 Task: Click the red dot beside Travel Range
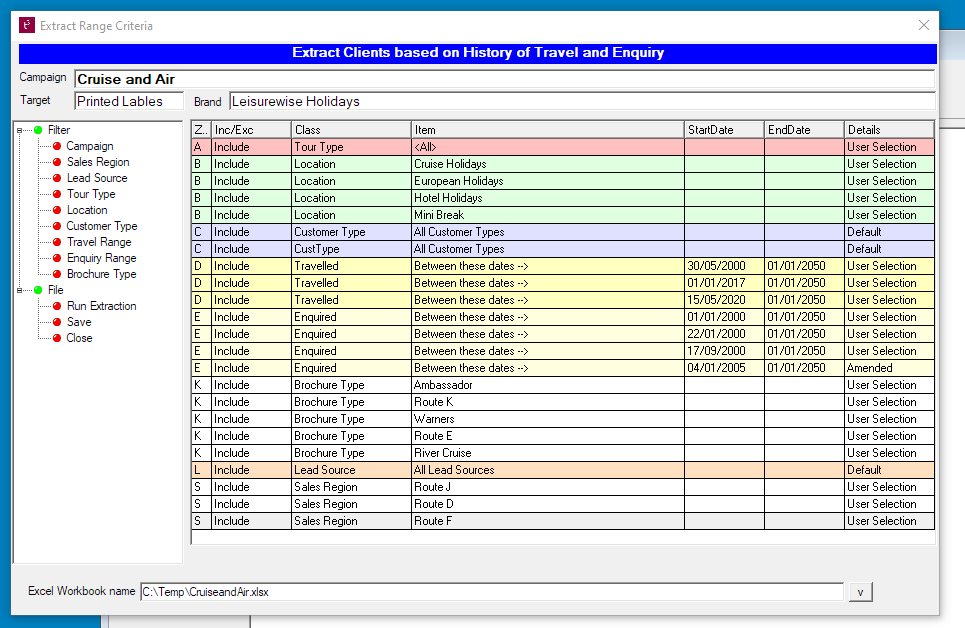click(57, 242)
